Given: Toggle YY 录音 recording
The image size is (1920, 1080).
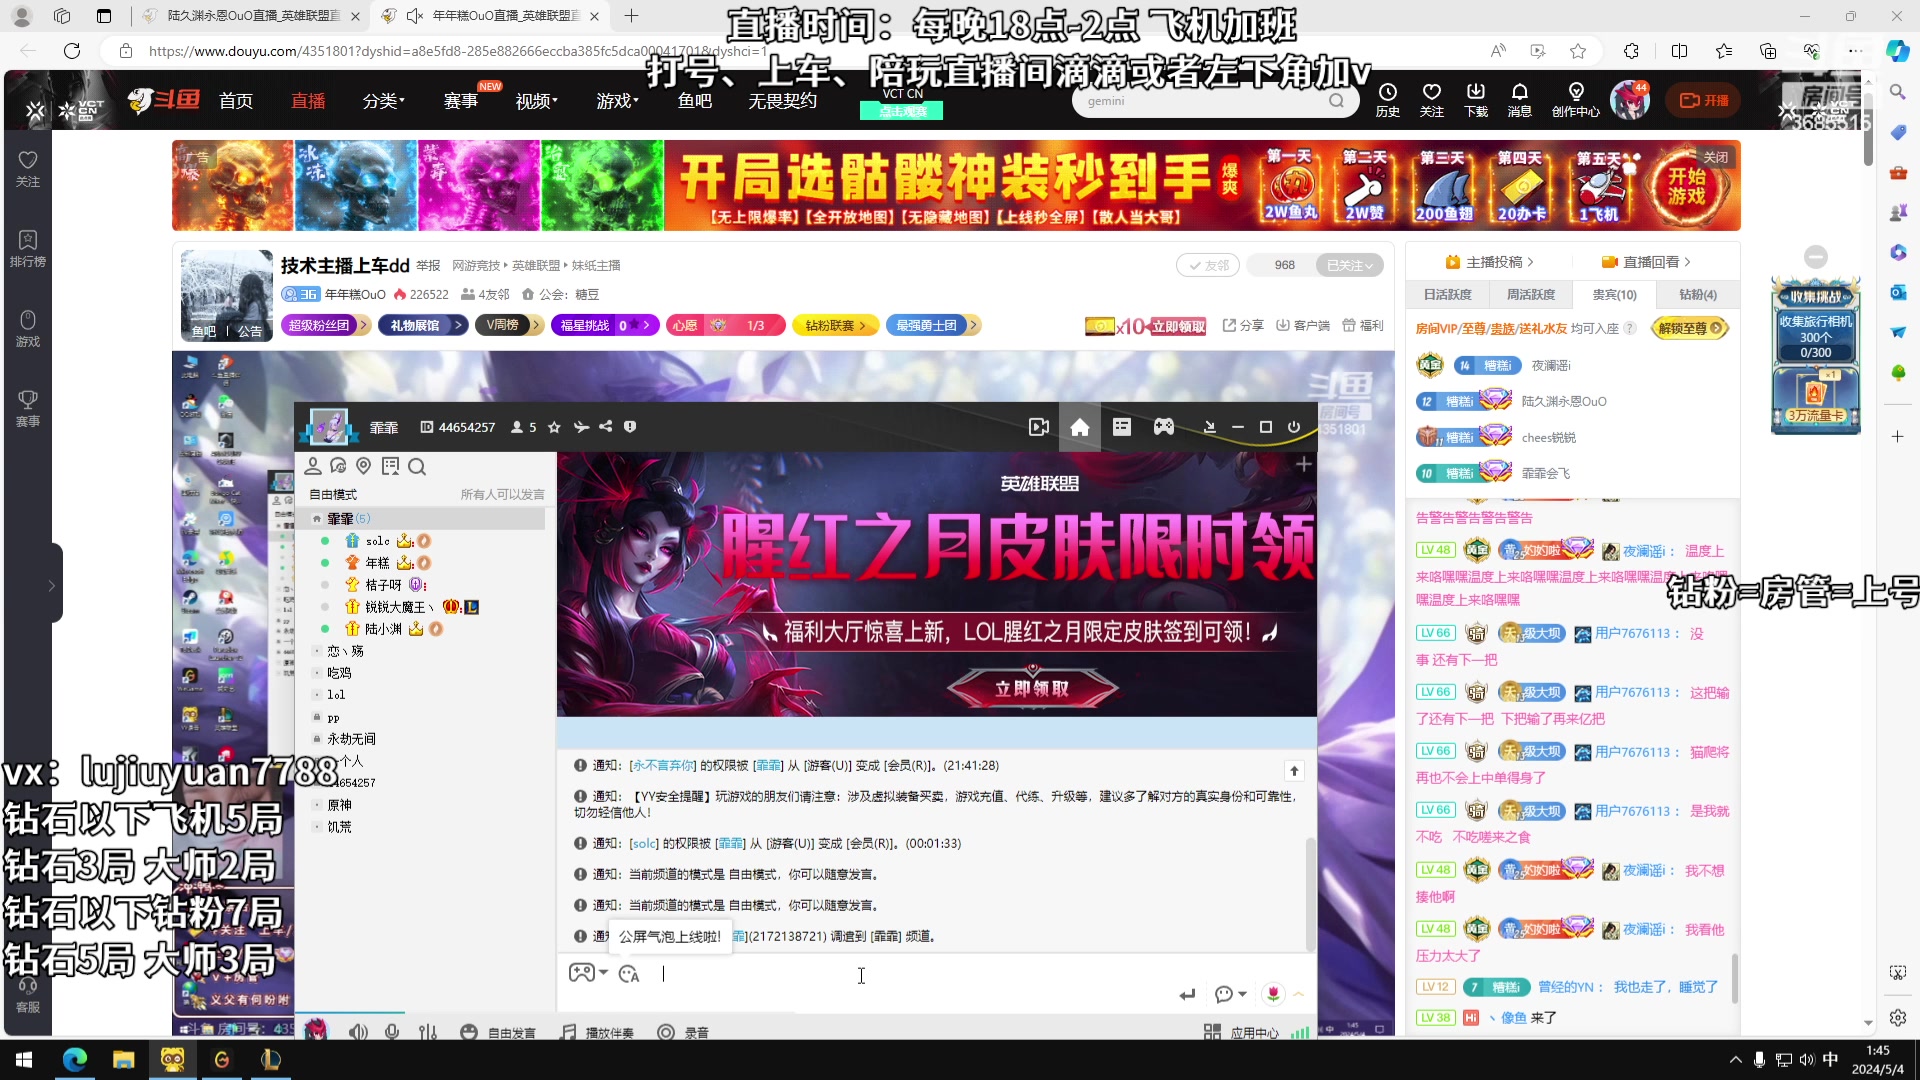Looking at the screenshot, I should [683, 1032].
